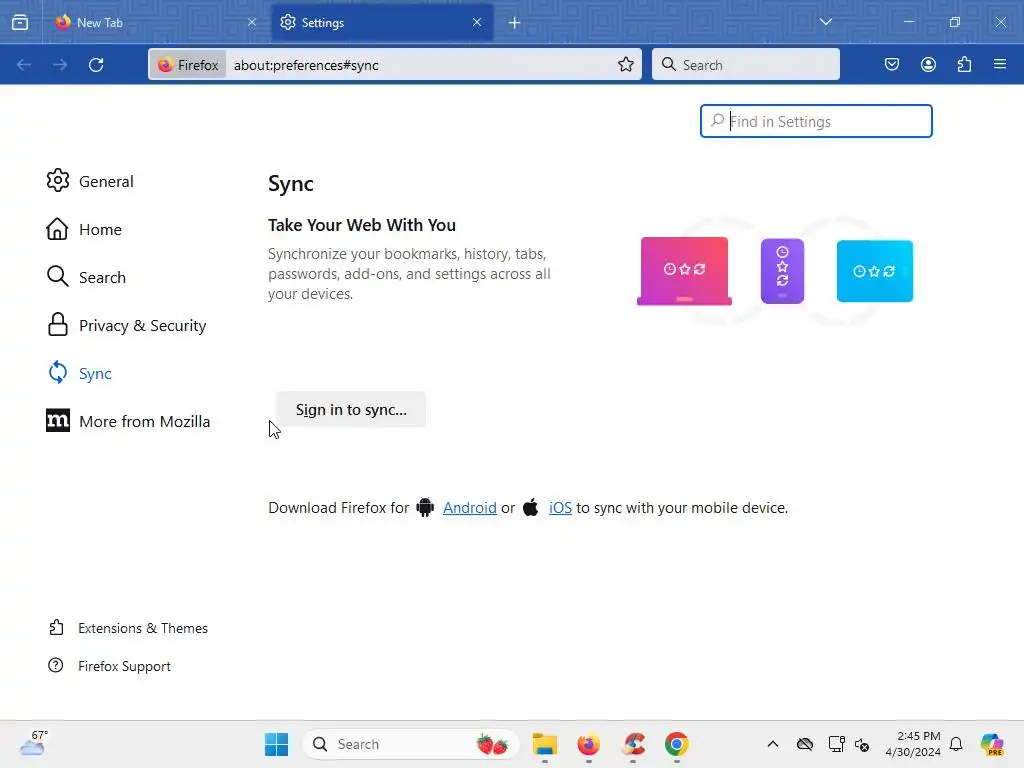Click the blue tablet sync illustration
Image resolution: width=1024 pixels, height=768 pixels.
point(875,271)
